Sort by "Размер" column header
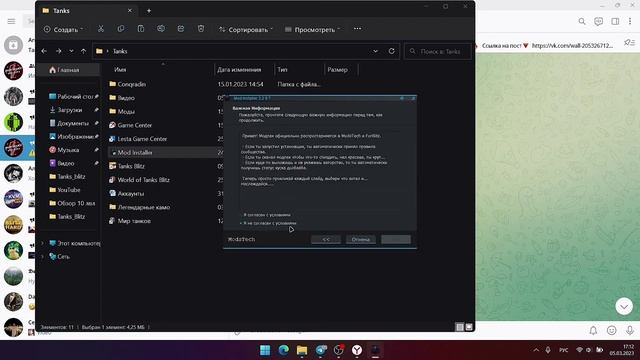The height and width of the screenshot is (360, 640). [337, 70]
